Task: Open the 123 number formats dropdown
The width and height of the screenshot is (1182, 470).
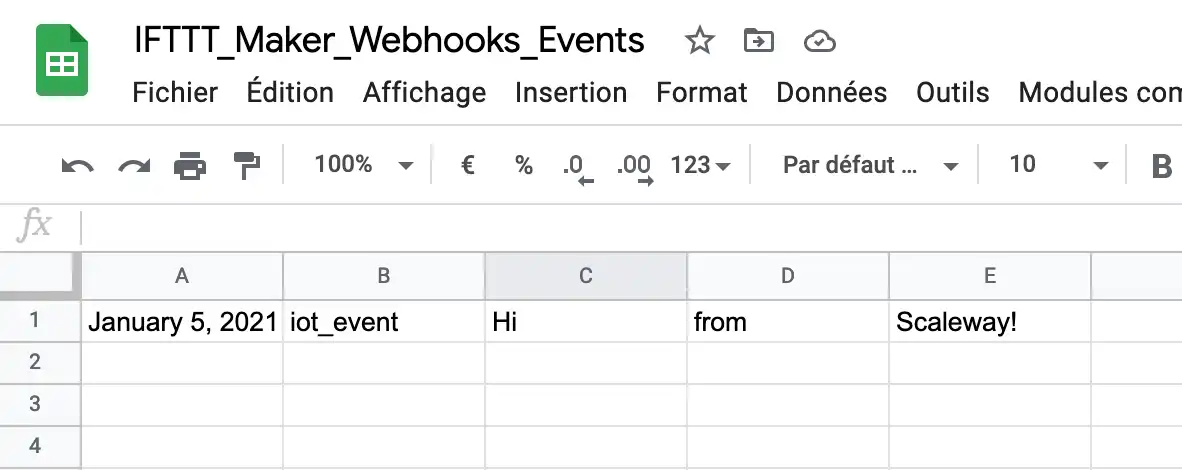Action: pos(700,164)
